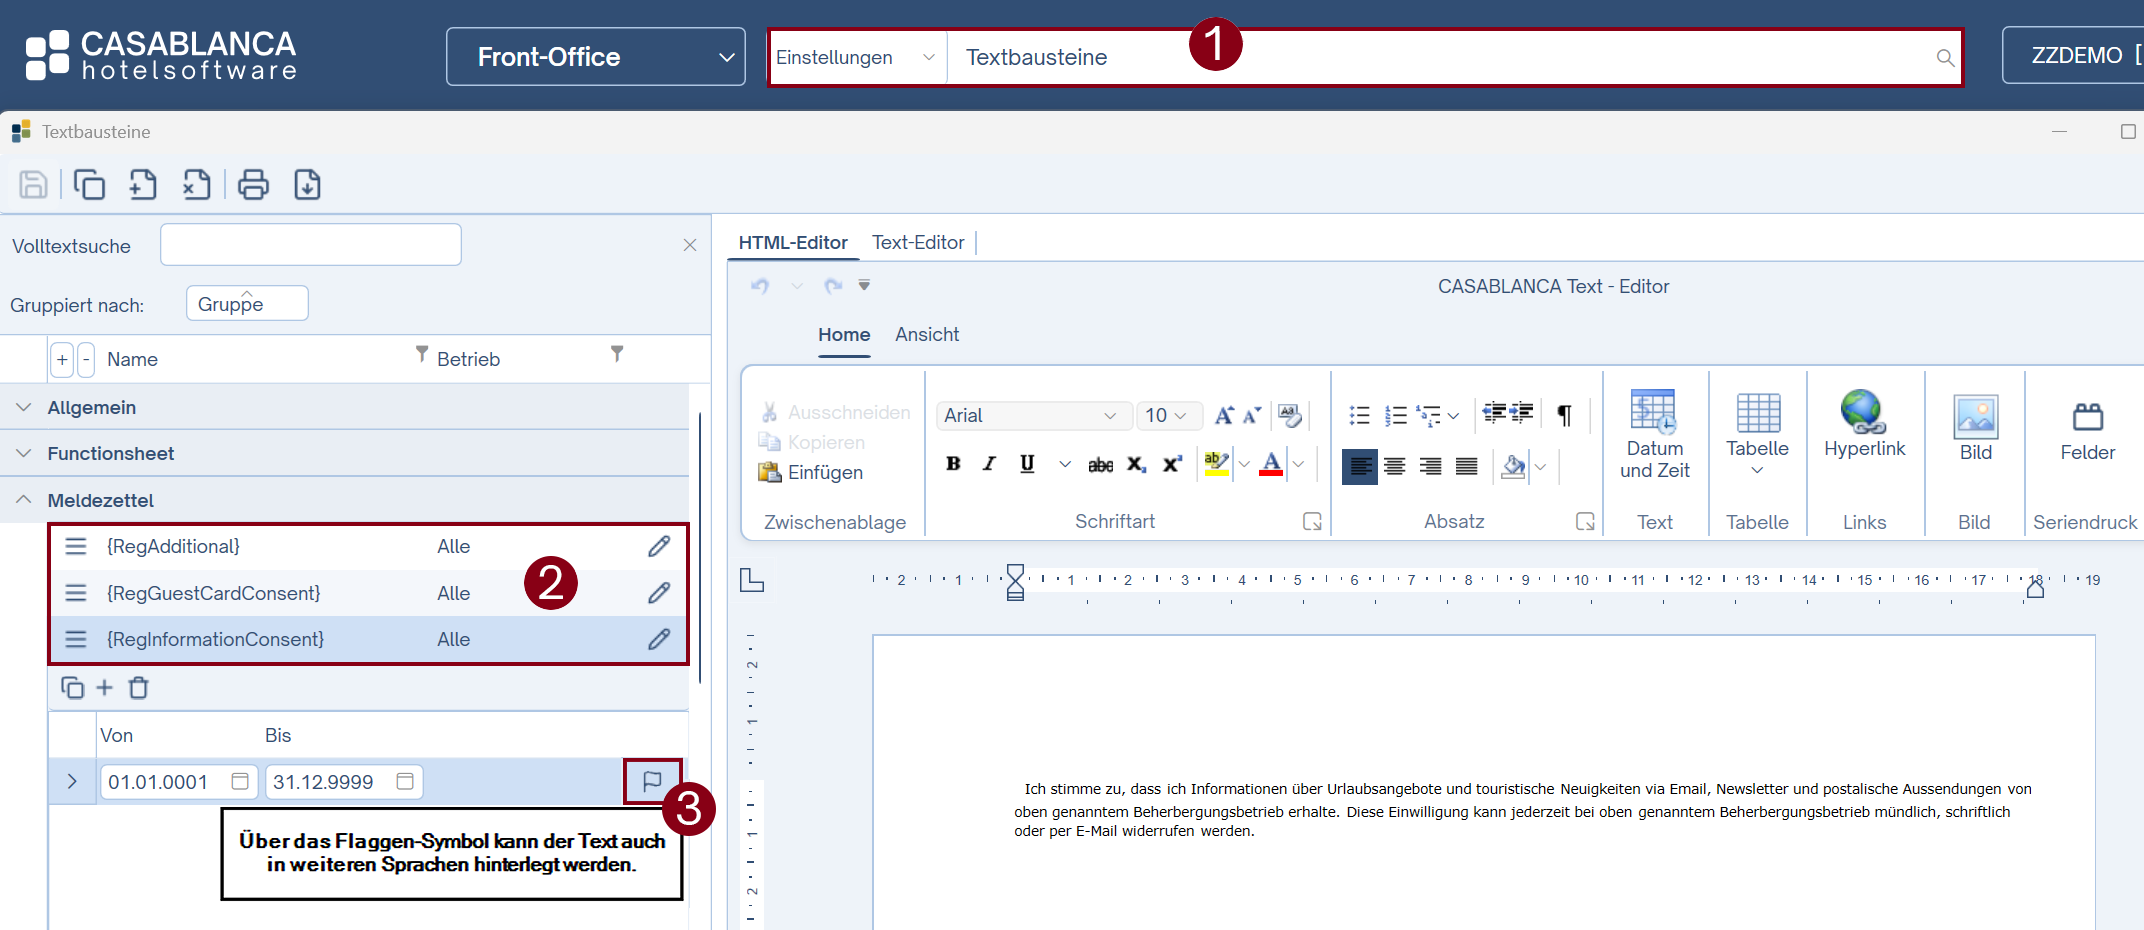
Task: Click Einfügen paste button
Action: (x=811, y=472)
